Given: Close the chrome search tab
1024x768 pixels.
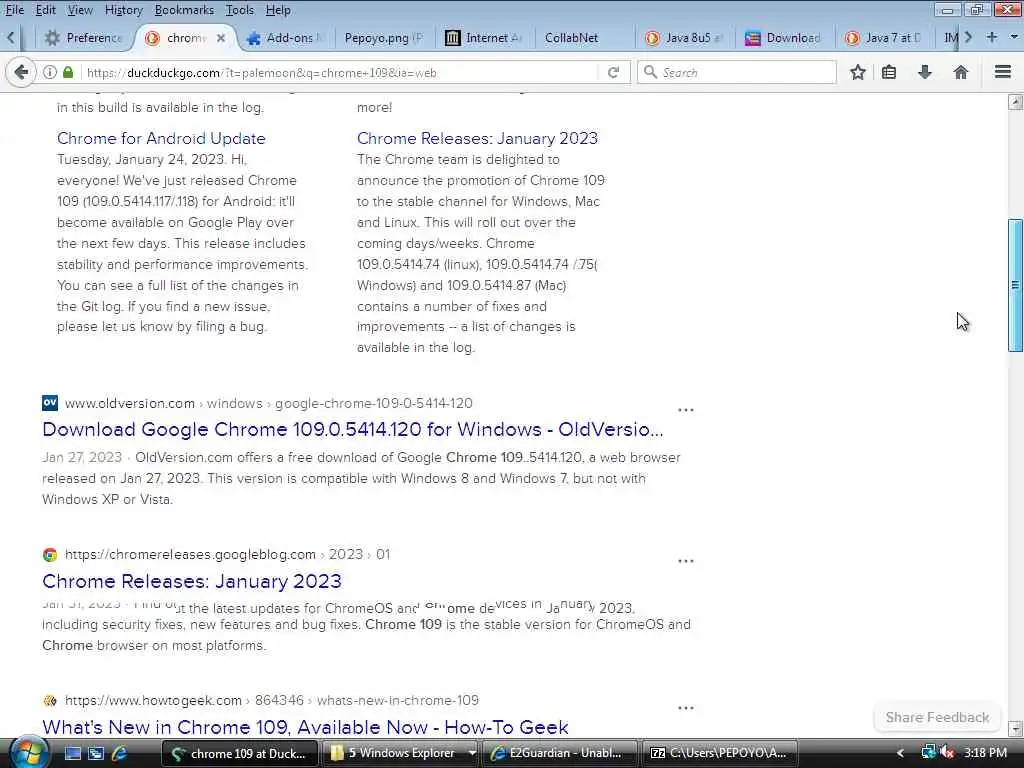Looking at the screenshot, I should point(221,38).
